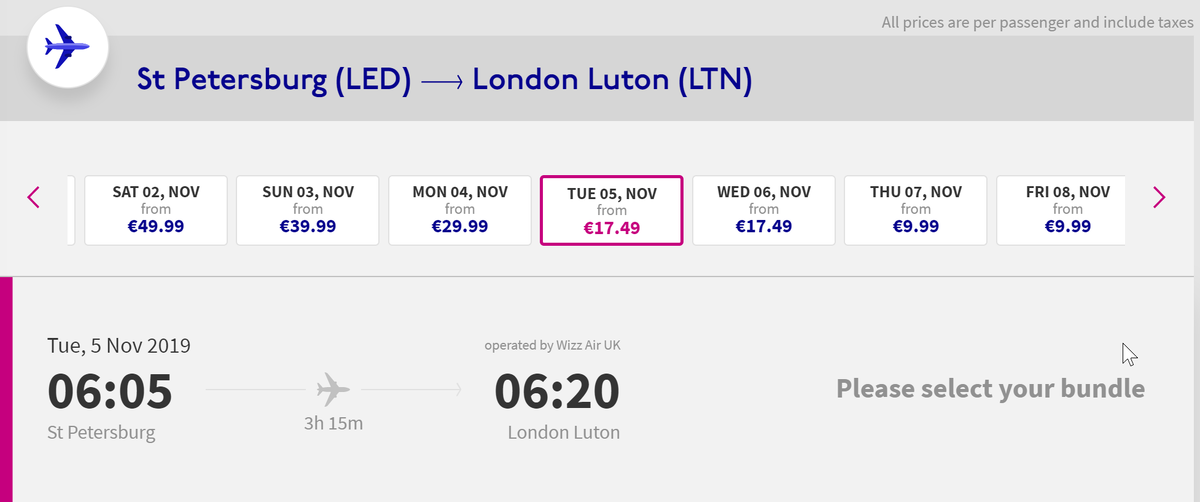Click the blue airplane icon in the circle
1200x502 pixels.
[x=67, y=48]
